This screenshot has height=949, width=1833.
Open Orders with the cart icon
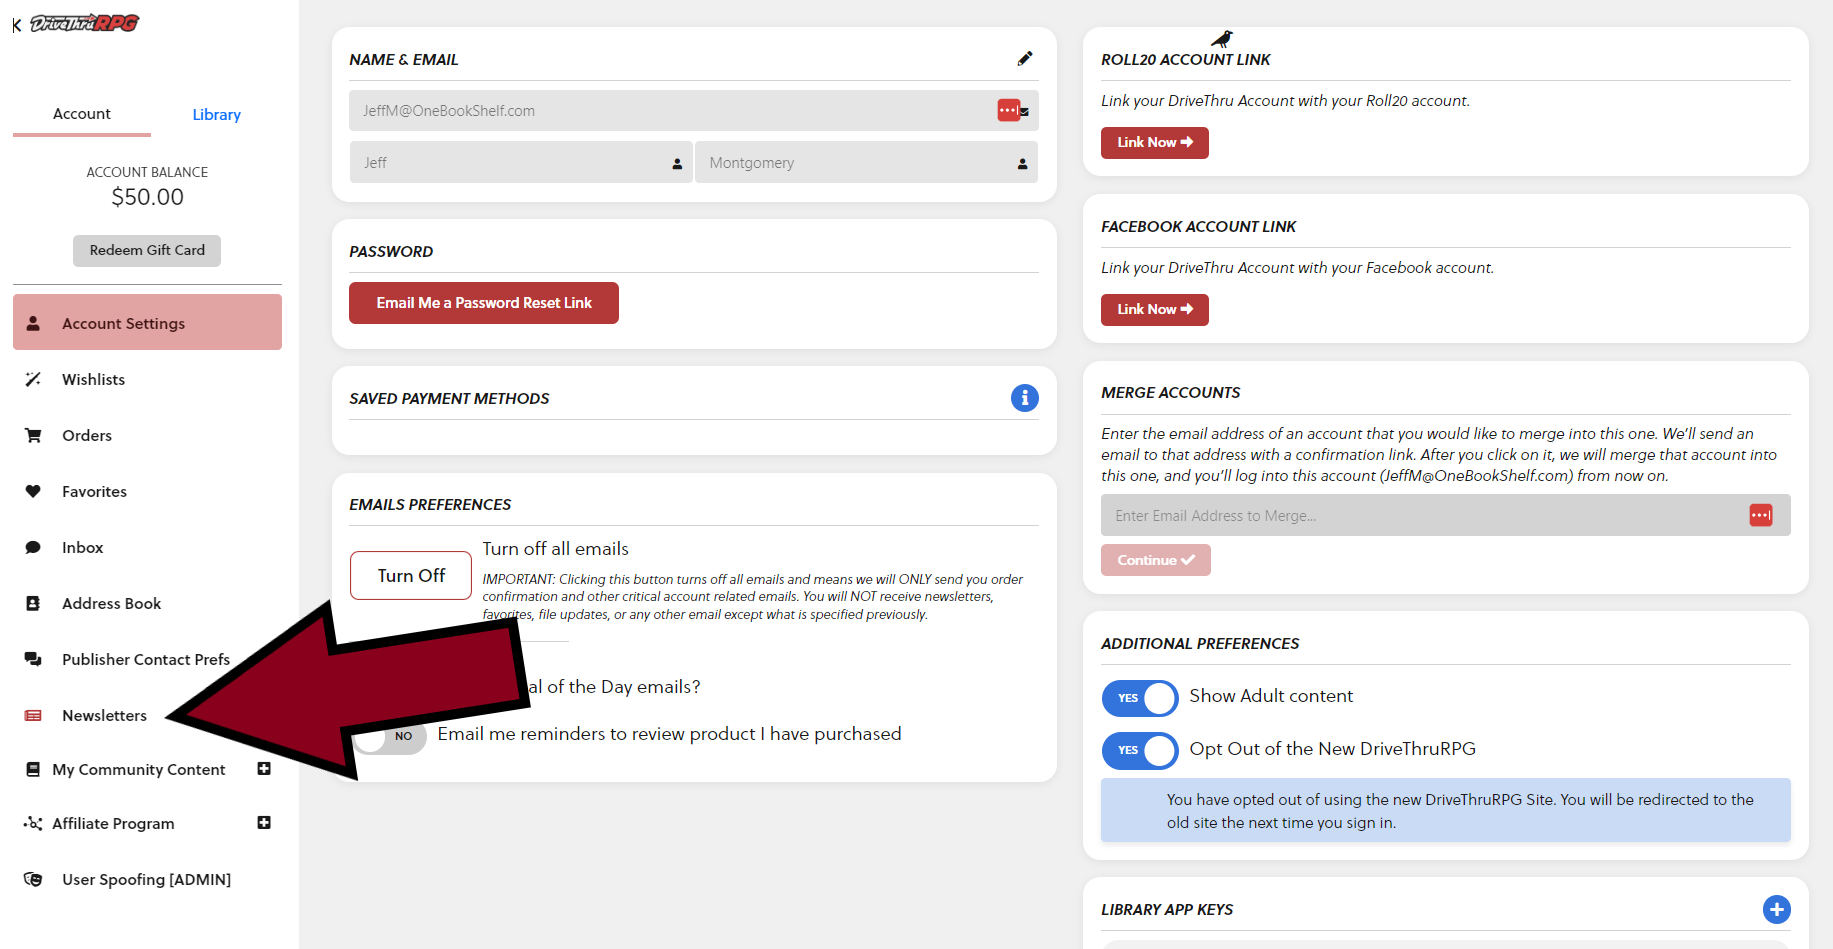tap(86, 436)
